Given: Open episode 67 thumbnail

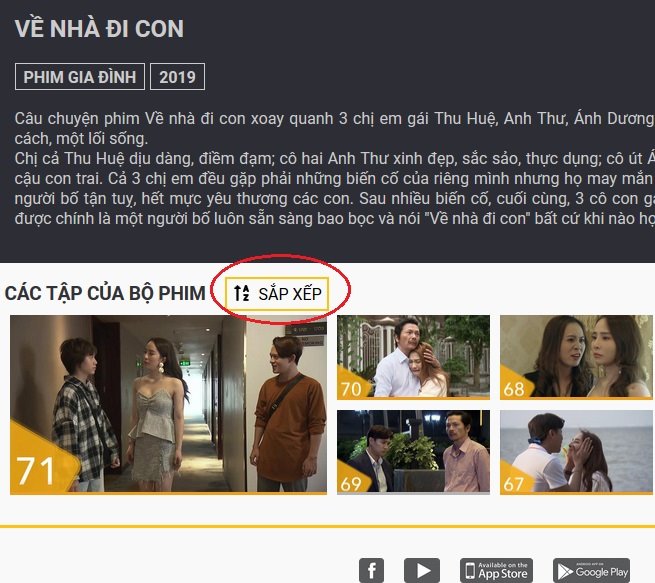Looking at the screenshot, I should coord(576,452).
